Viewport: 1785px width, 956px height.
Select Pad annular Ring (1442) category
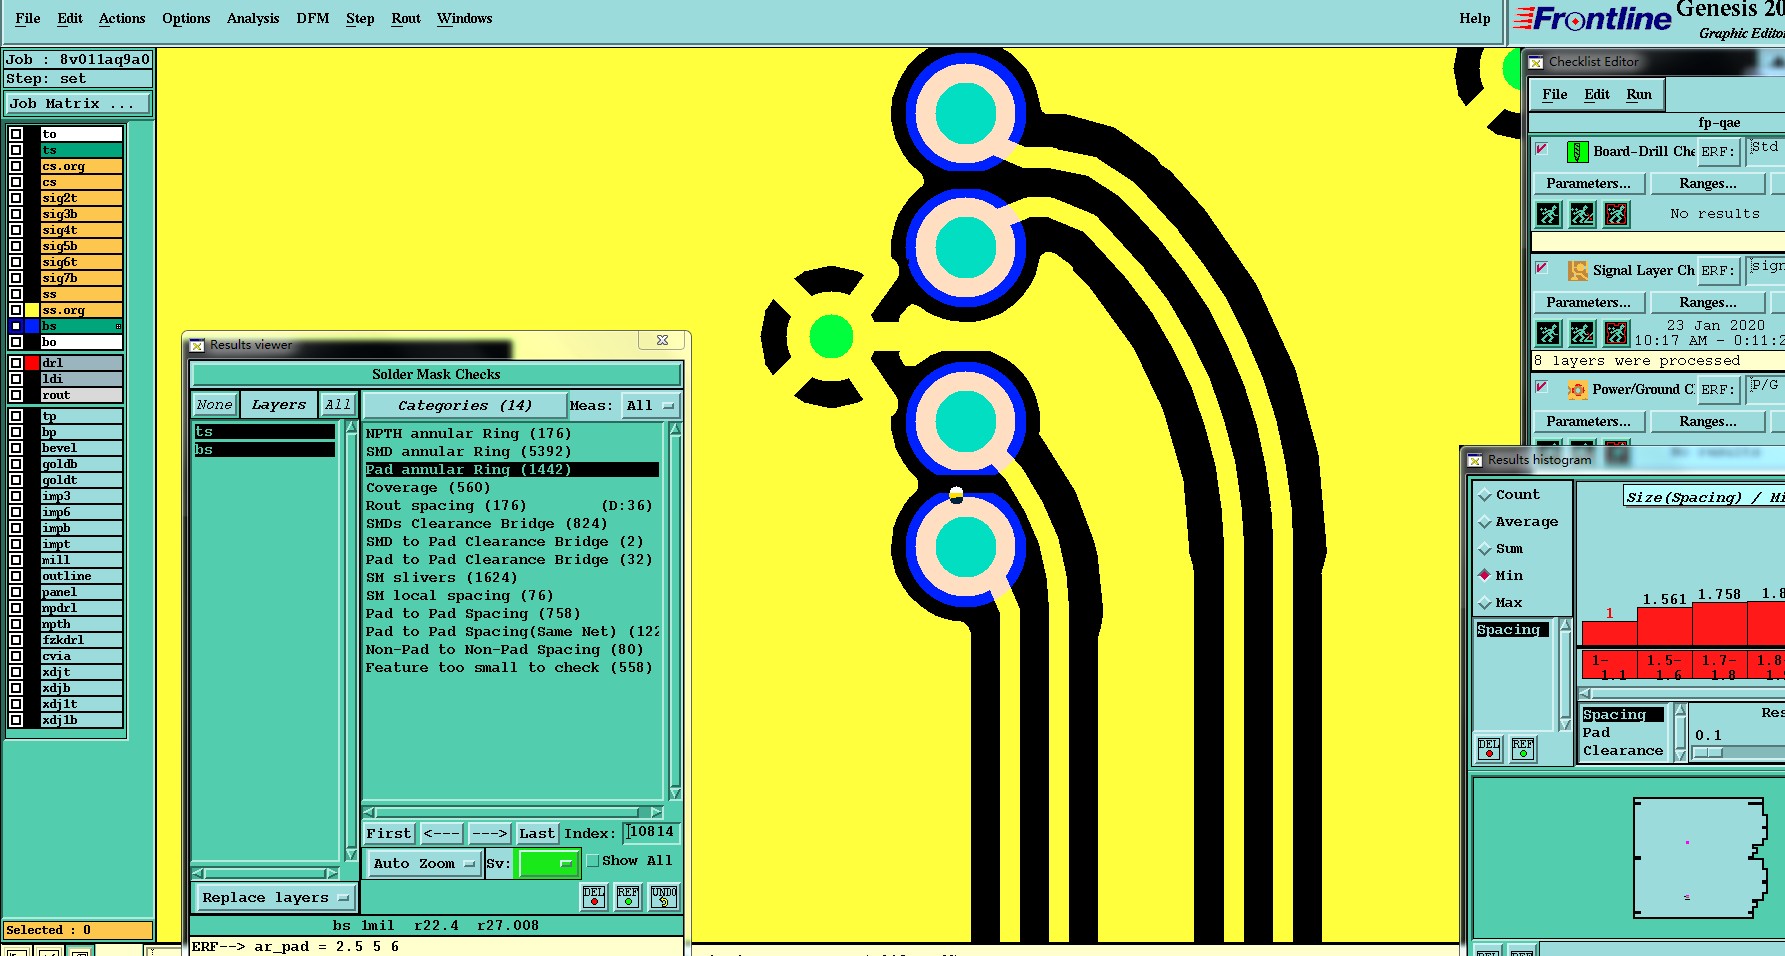(511, 470)
